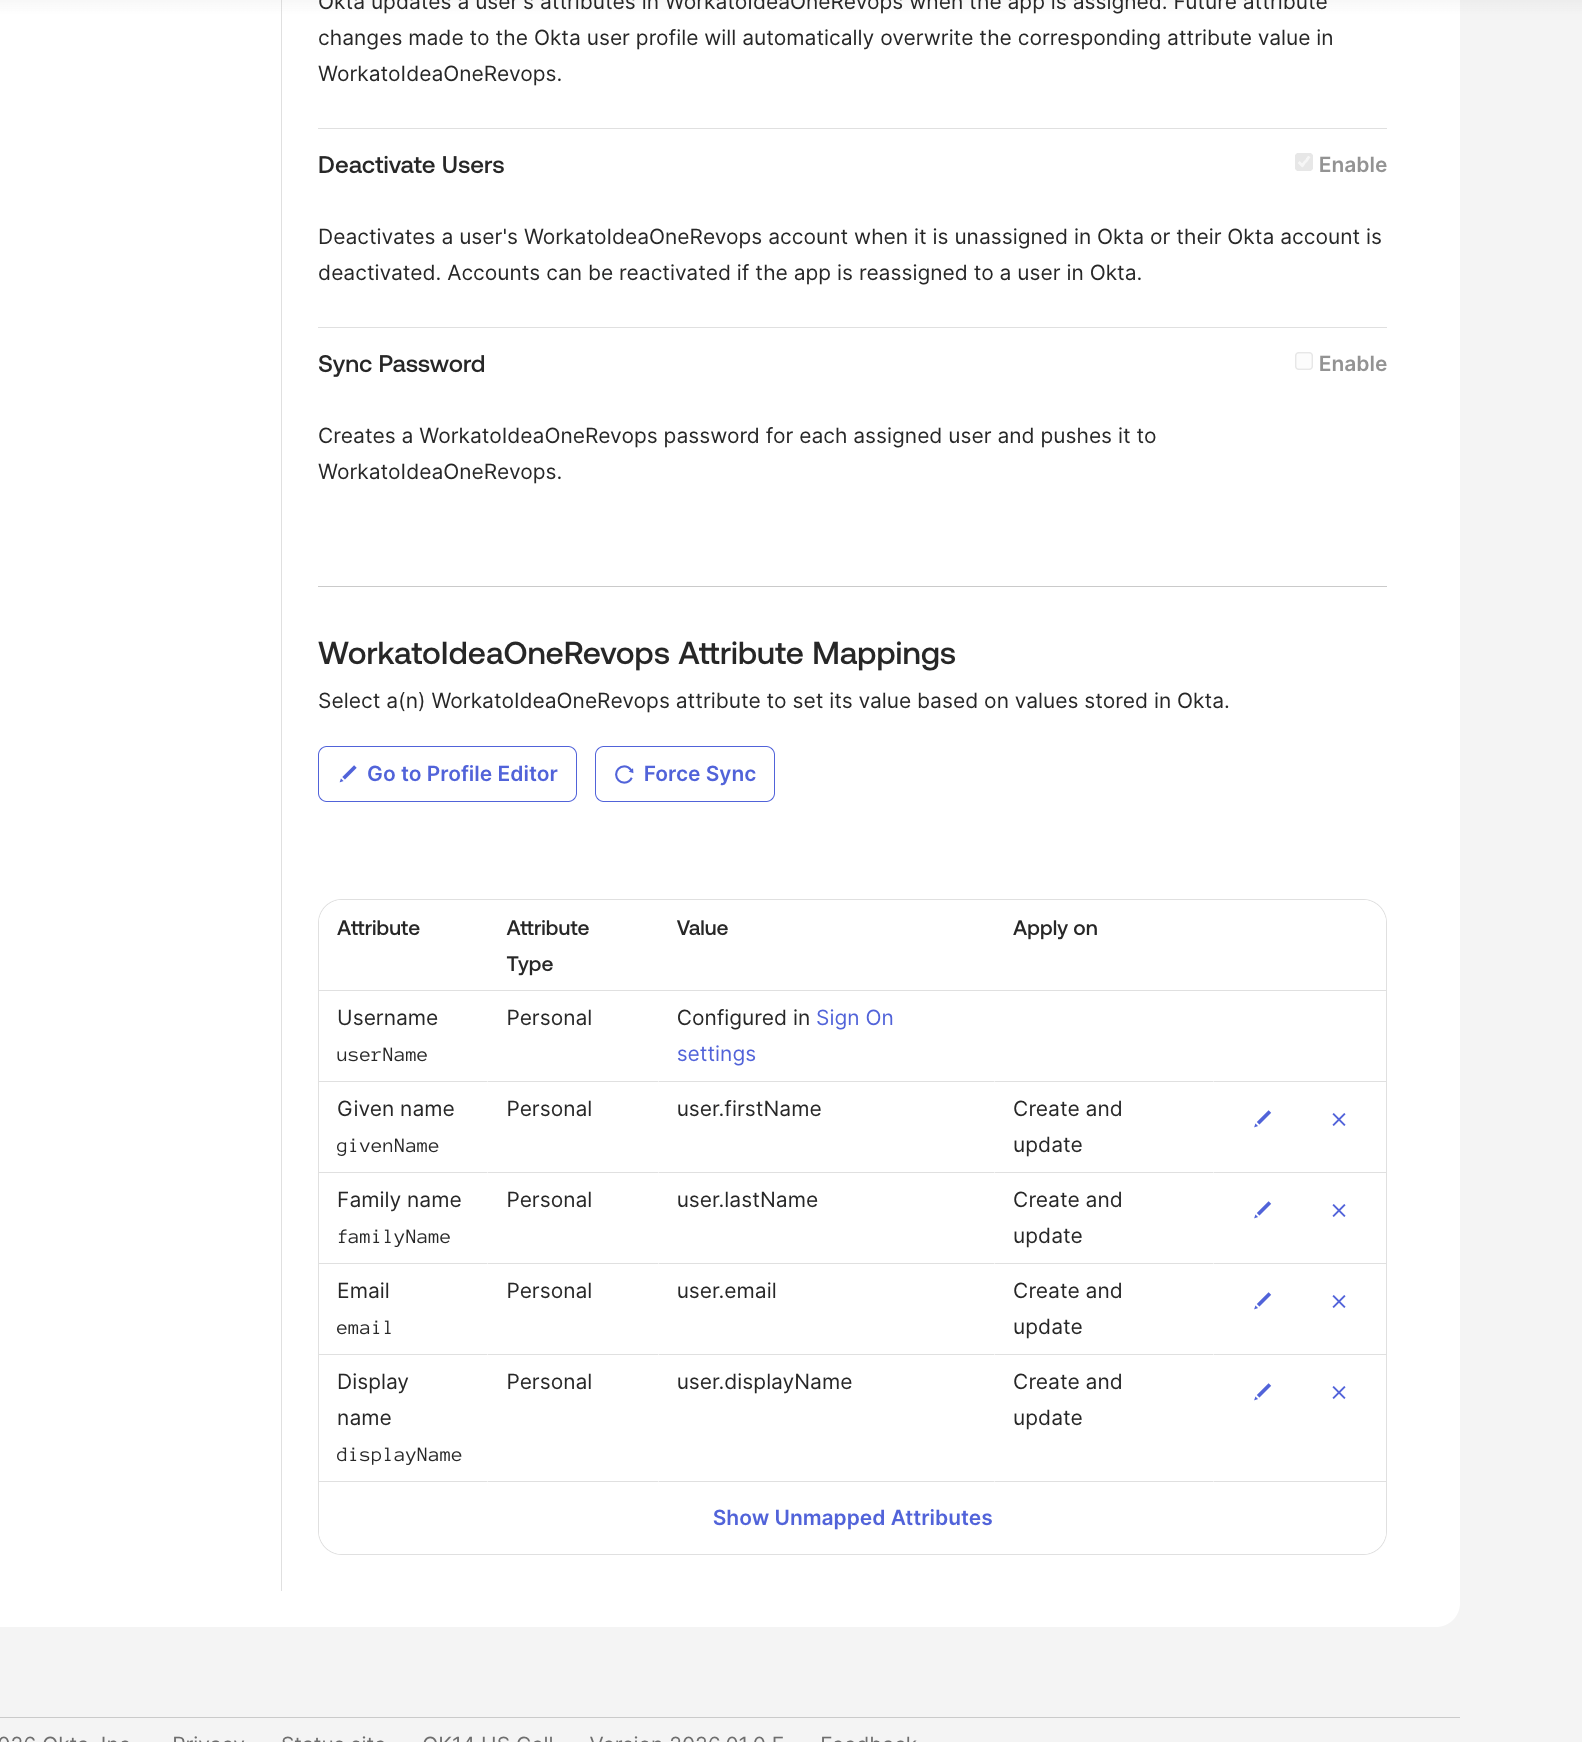Click the givenName attribute code text

pos(388,1146)
